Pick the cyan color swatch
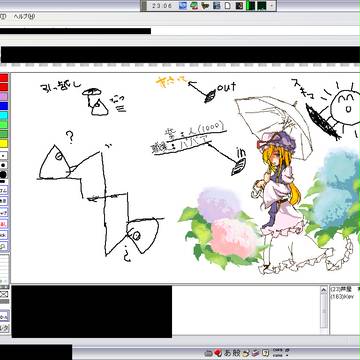 coord(3,115)
